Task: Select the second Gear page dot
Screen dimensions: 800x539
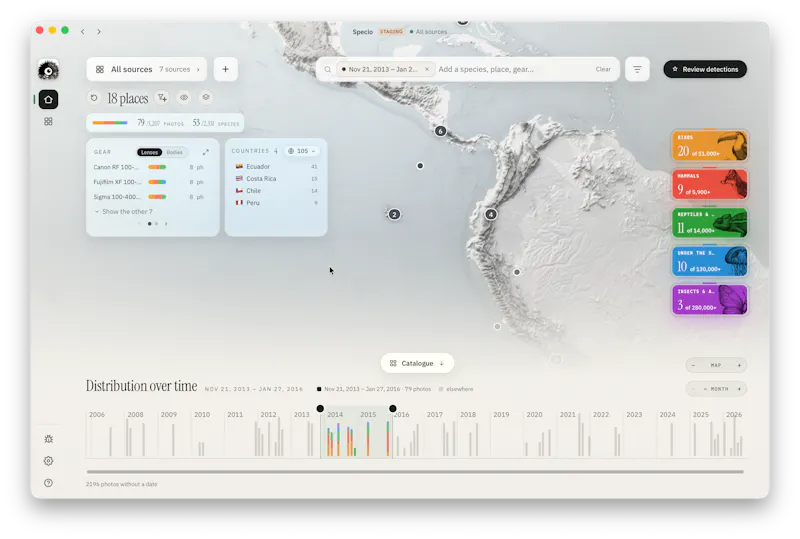Action: click(156, 224)
